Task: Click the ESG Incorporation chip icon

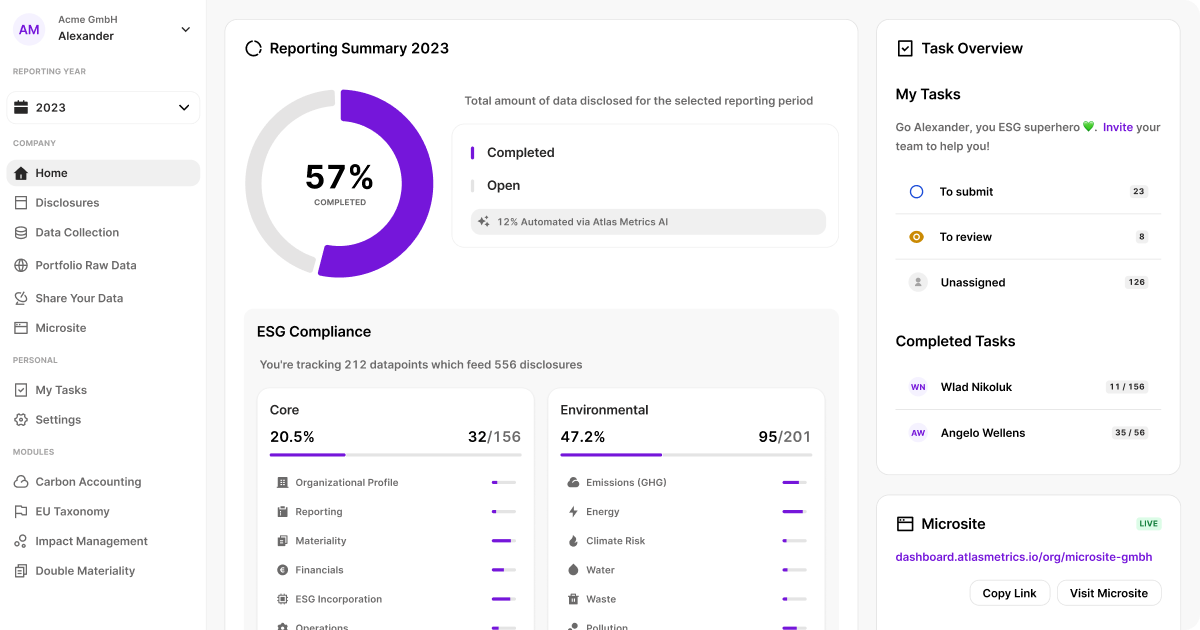Action: click(282, 599)
